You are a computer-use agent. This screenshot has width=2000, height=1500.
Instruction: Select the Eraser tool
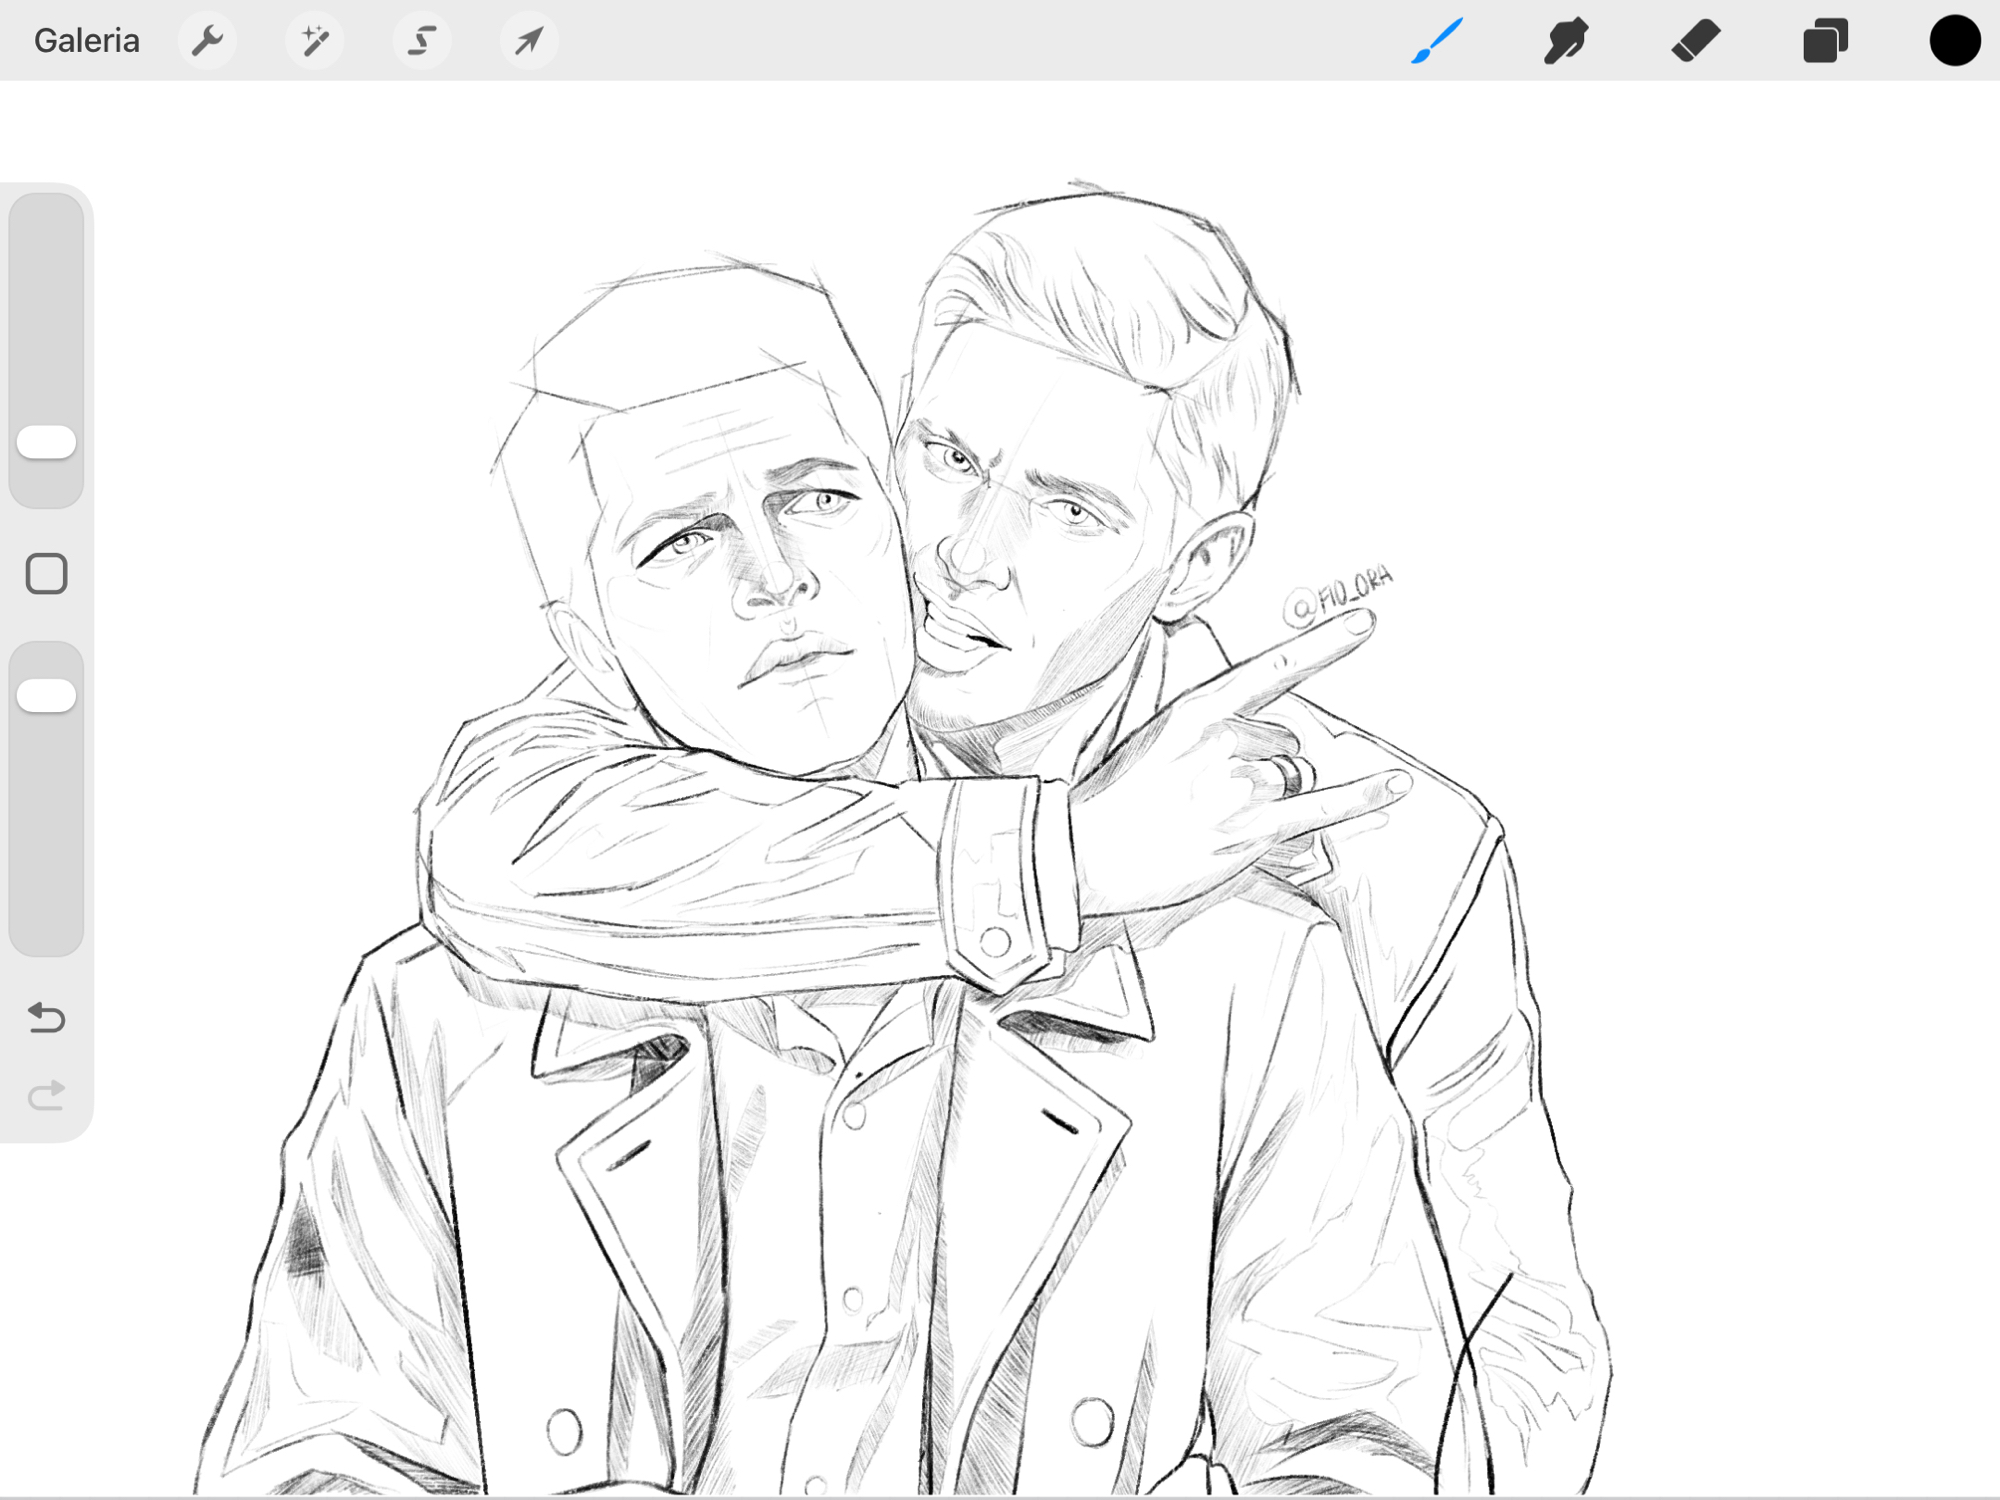pyautogui.click(x=1695, y=41)
